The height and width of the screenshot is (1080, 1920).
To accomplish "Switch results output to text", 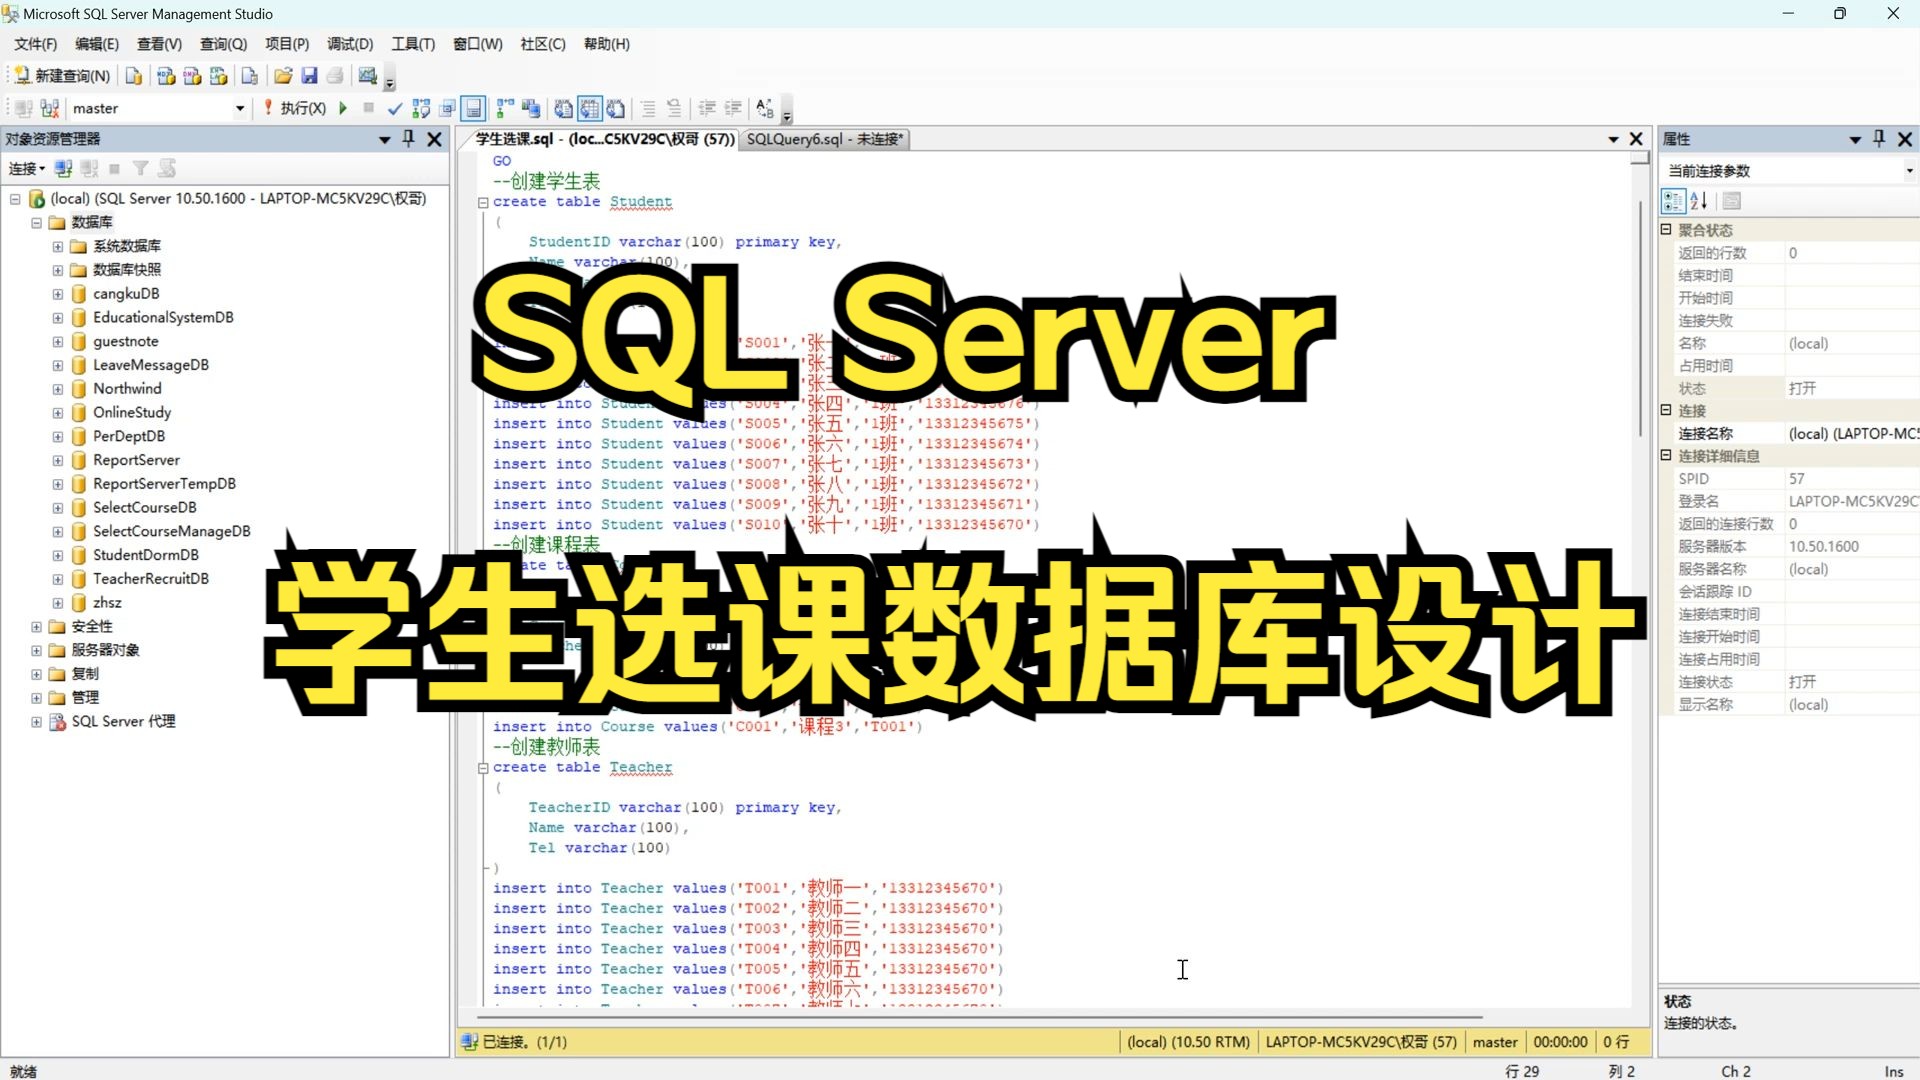I will [x=564, y=108].
